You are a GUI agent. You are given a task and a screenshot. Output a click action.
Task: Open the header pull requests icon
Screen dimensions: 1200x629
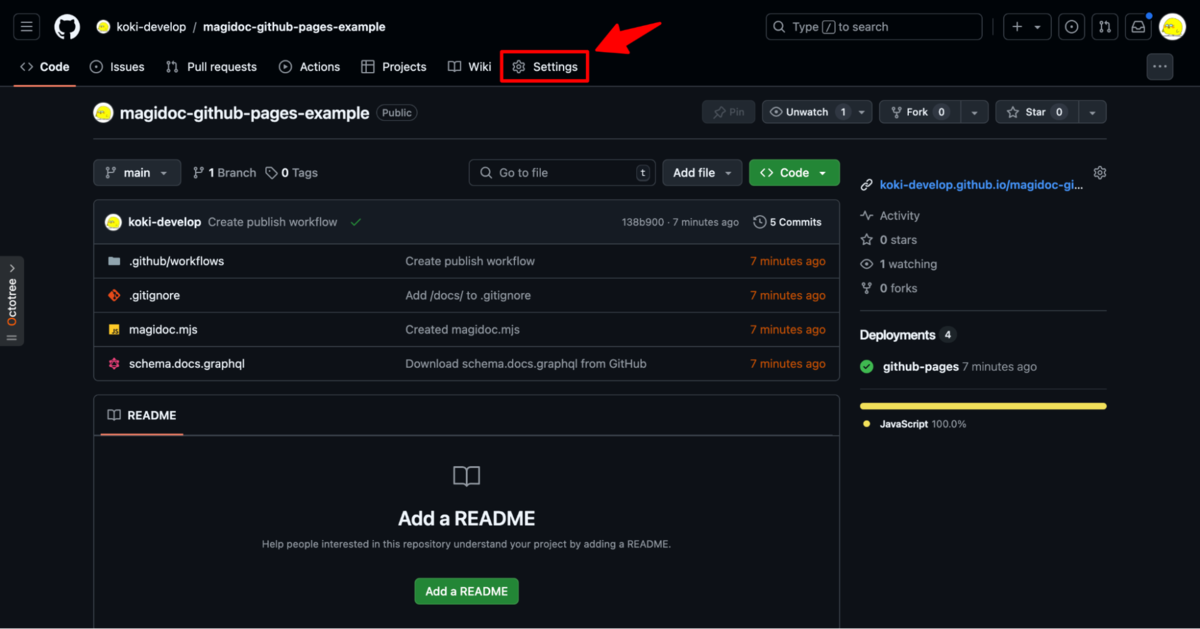coord(1105,27)
